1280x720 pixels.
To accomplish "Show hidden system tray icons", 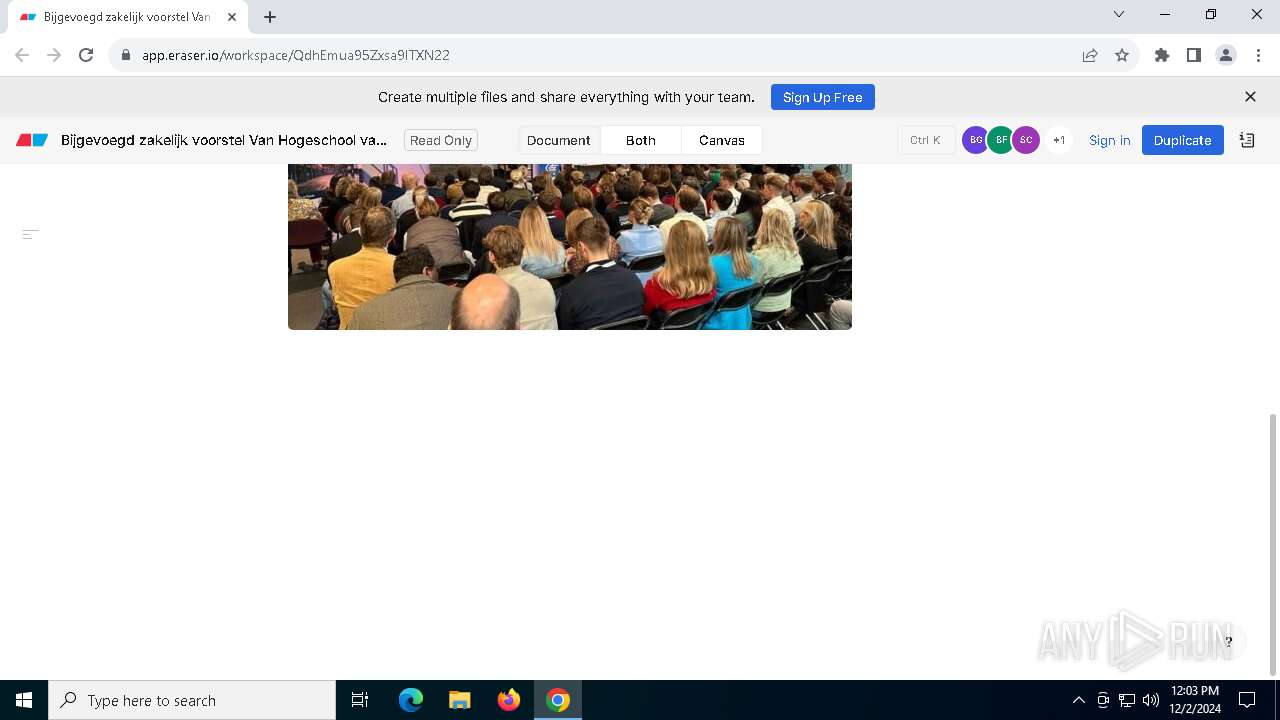I will (1078, 700).
